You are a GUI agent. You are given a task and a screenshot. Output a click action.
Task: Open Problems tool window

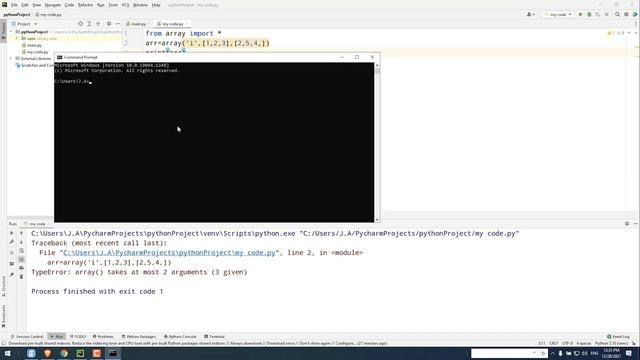(103, 336)
